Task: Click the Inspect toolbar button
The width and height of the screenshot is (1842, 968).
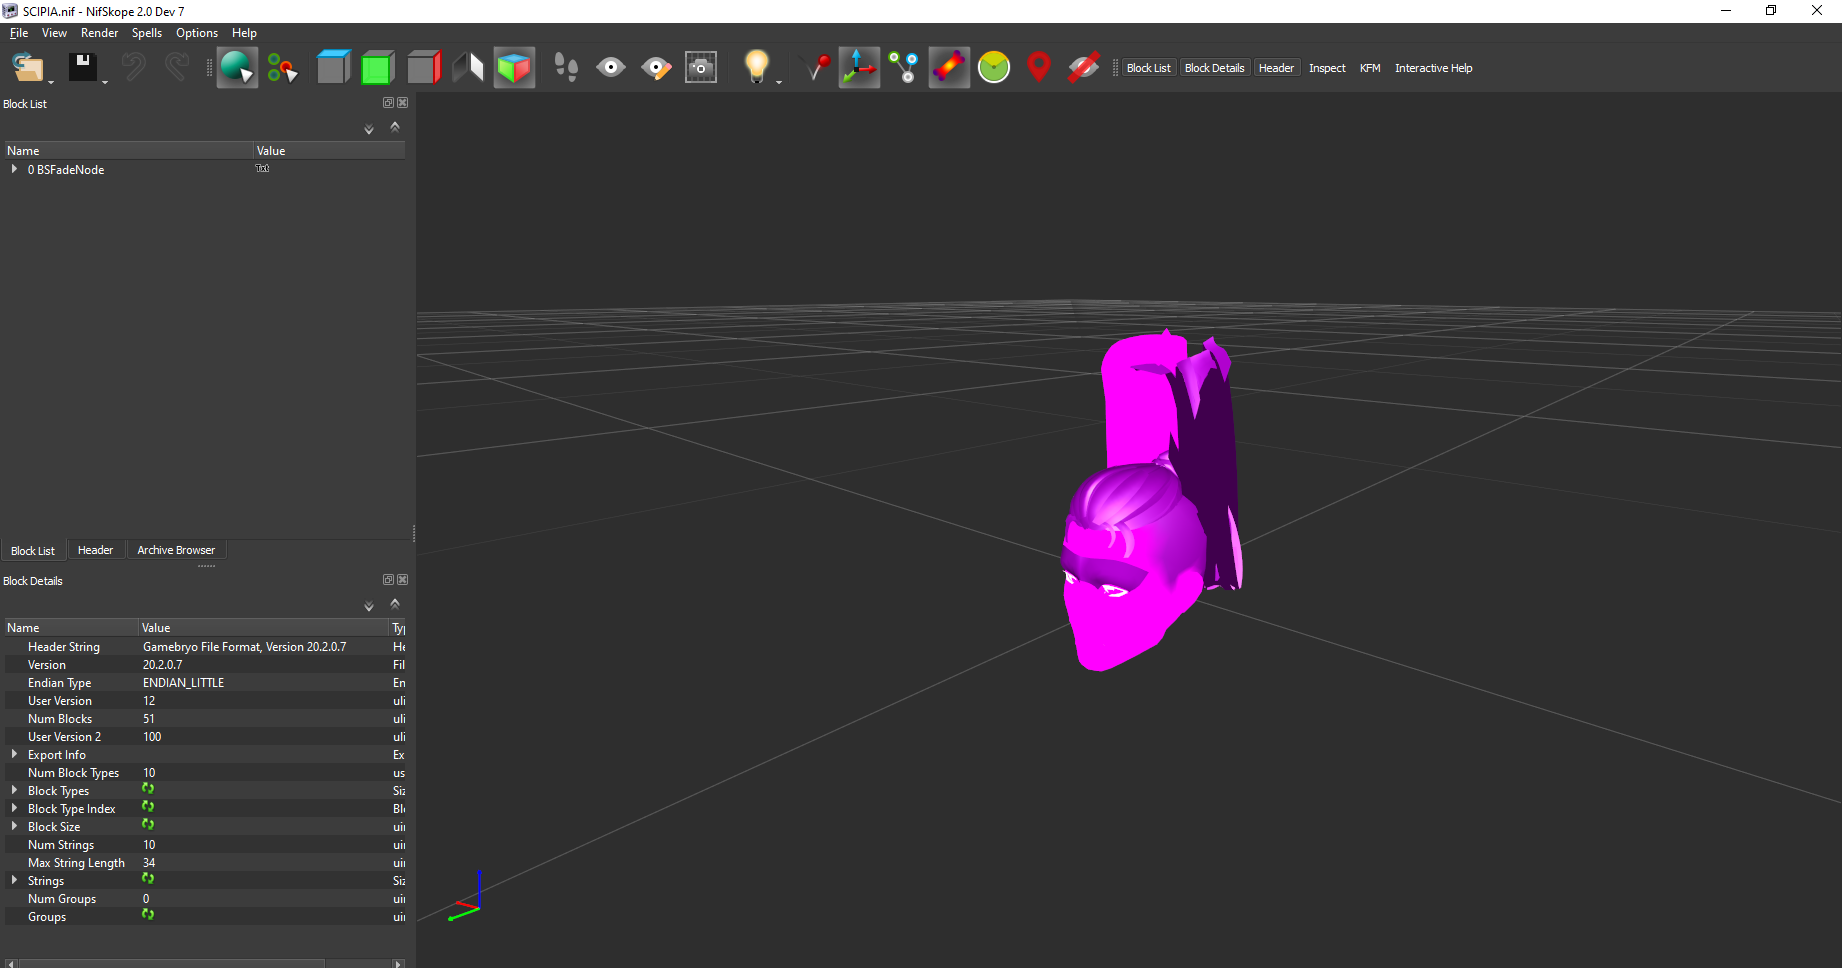Action: pyautogui.click(x=1327, y=68)
